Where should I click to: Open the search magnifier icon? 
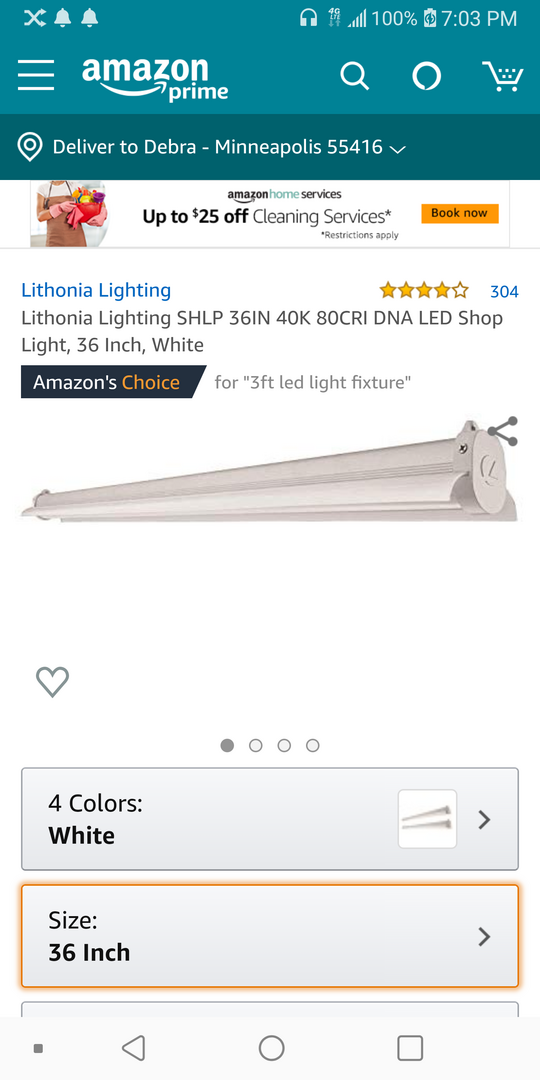pos(355,76)
